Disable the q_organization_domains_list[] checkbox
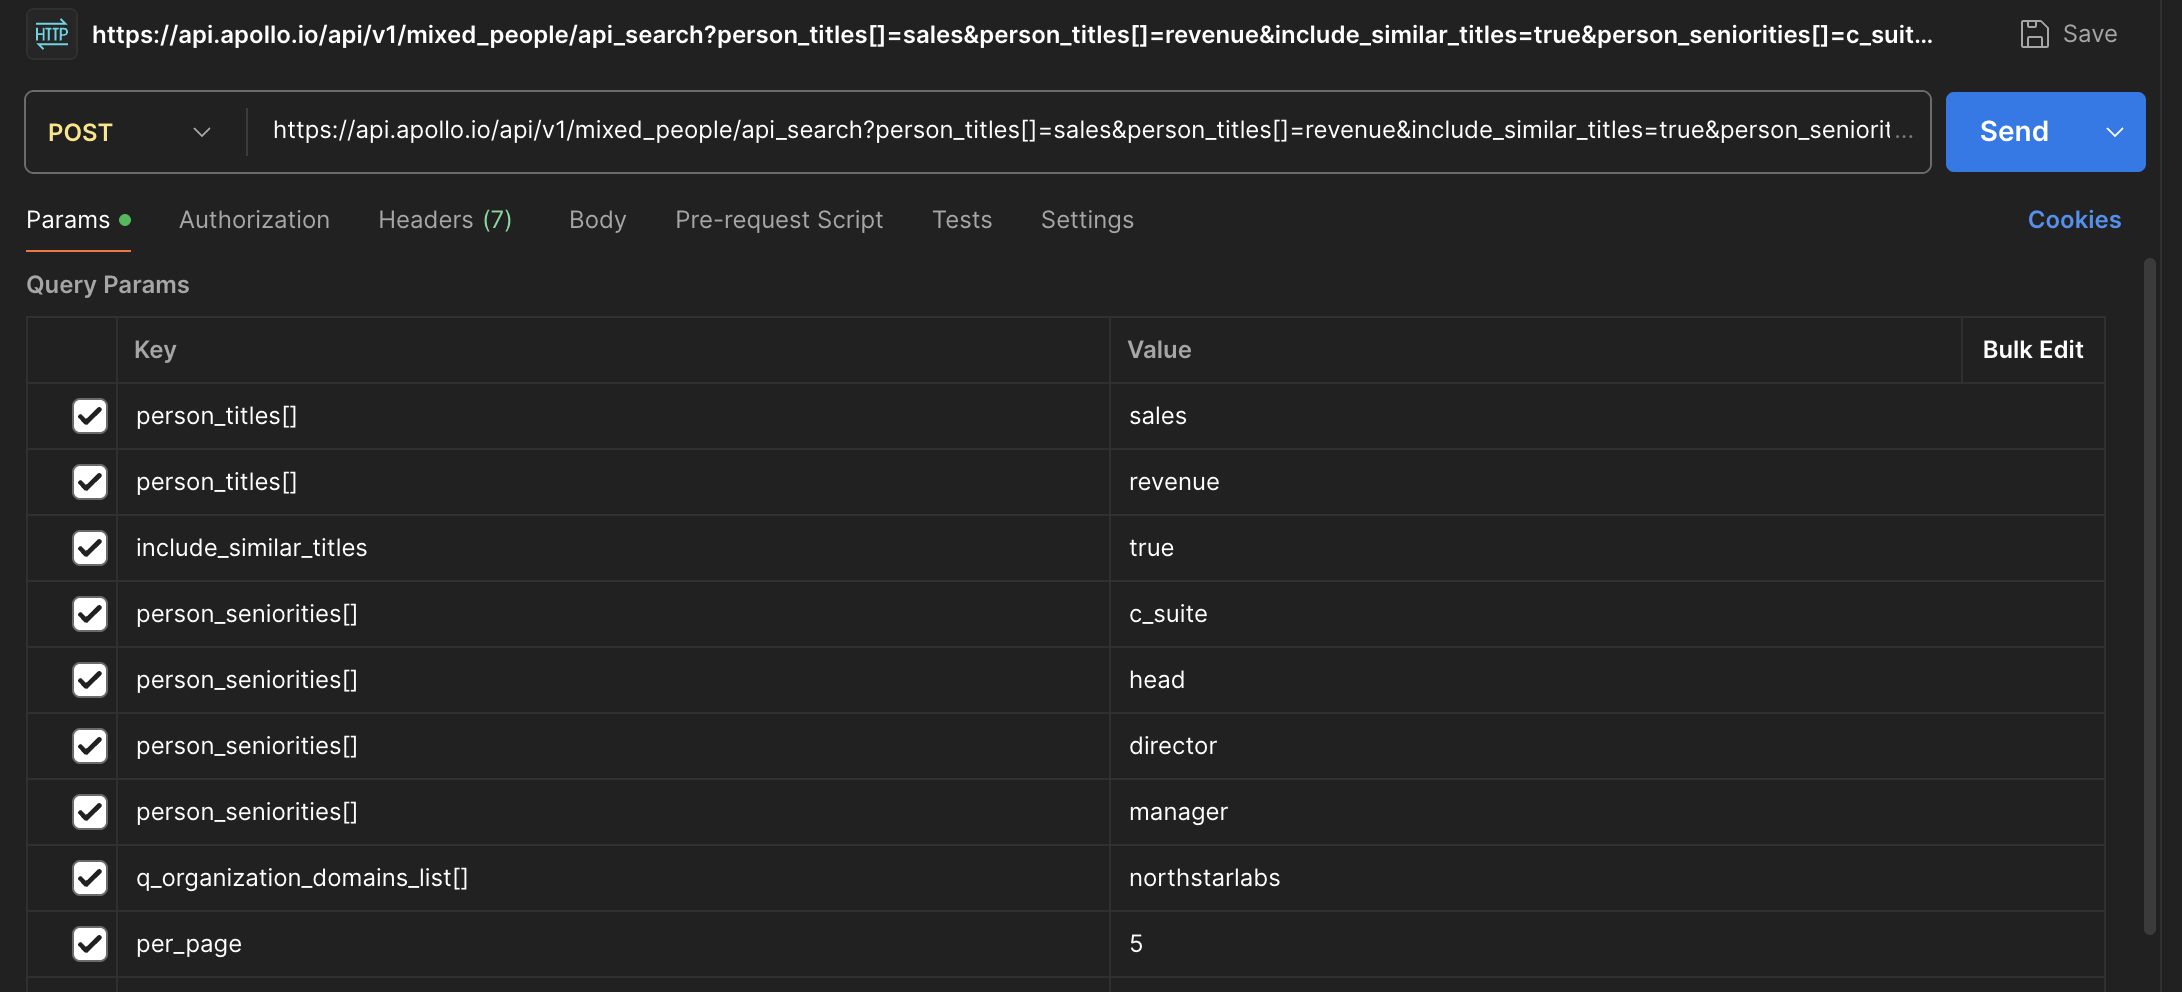 (x=90, y=878)
